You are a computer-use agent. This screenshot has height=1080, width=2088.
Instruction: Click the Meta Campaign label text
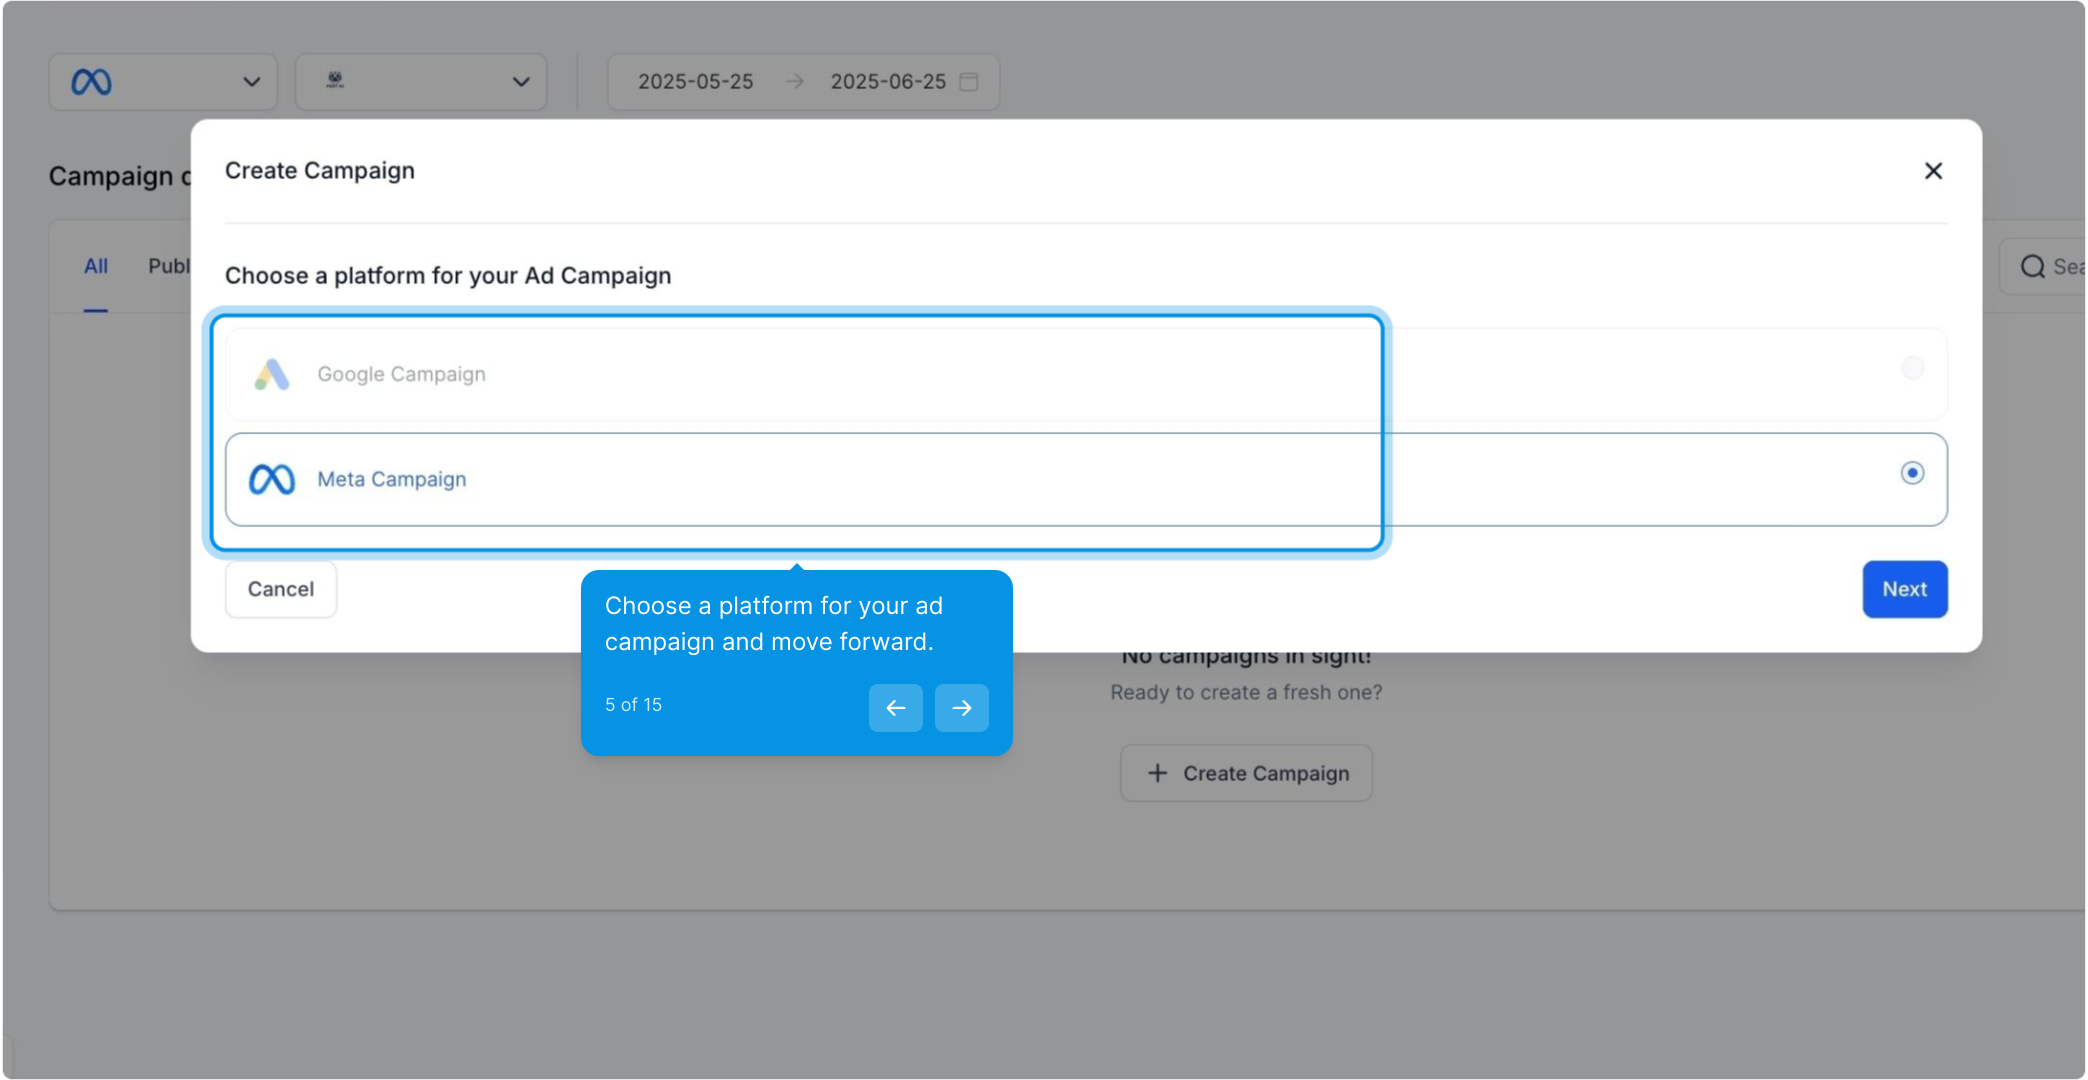pos(392,480)
